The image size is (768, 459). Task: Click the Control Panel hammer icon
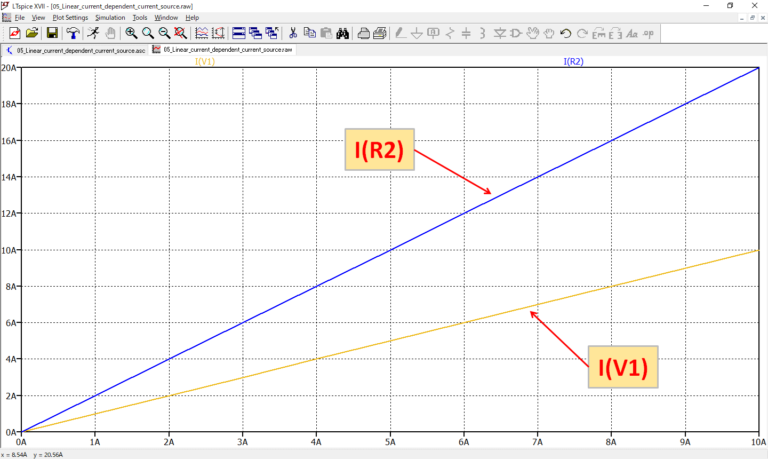pos(72,33)
